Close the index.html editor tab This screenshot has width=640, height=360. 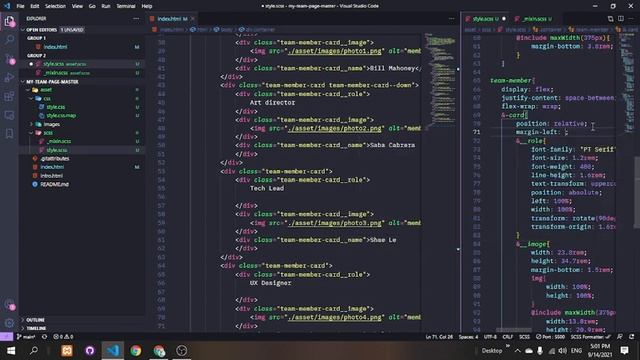point(193,19)
